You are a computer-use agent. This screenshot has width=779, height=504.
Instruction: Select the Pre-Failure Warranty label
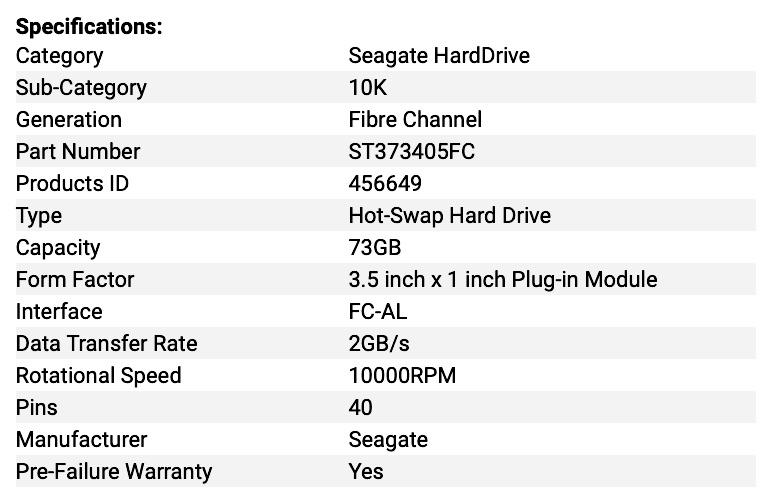point(114,471)
